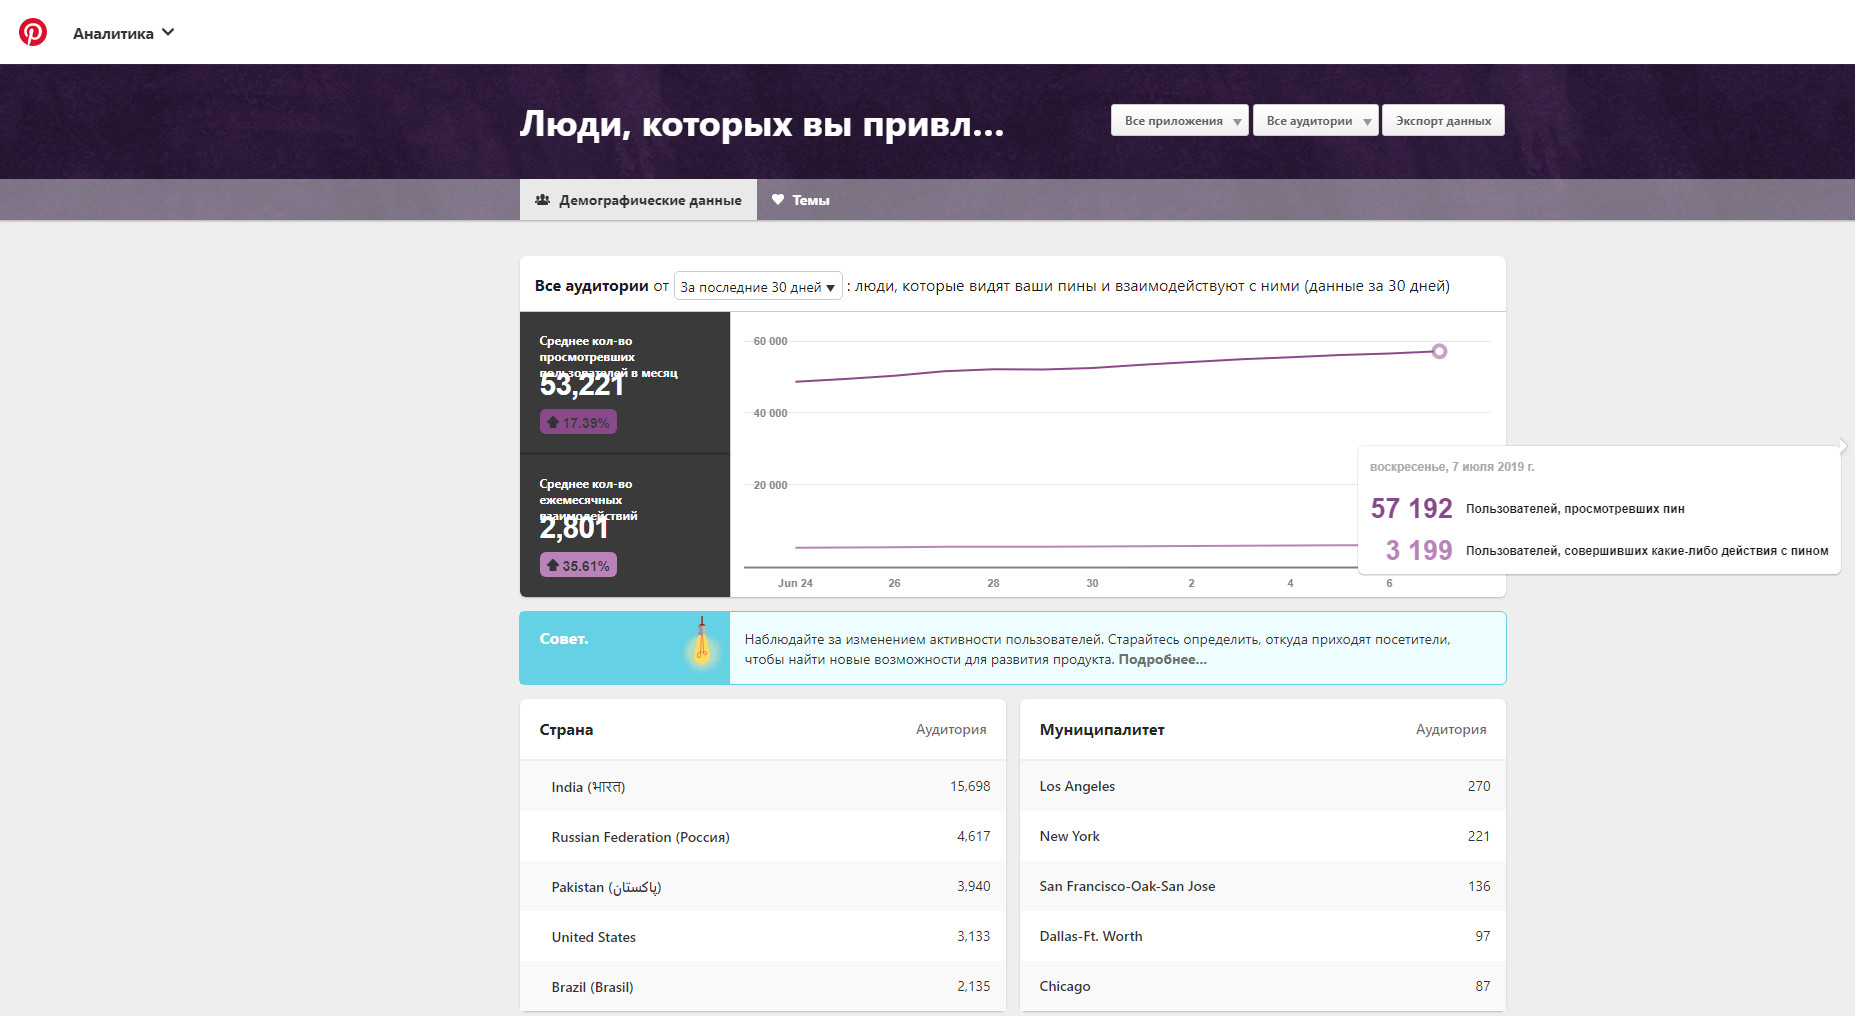Select the Russian Federation country row
1855x1016 pixels.
762,837
